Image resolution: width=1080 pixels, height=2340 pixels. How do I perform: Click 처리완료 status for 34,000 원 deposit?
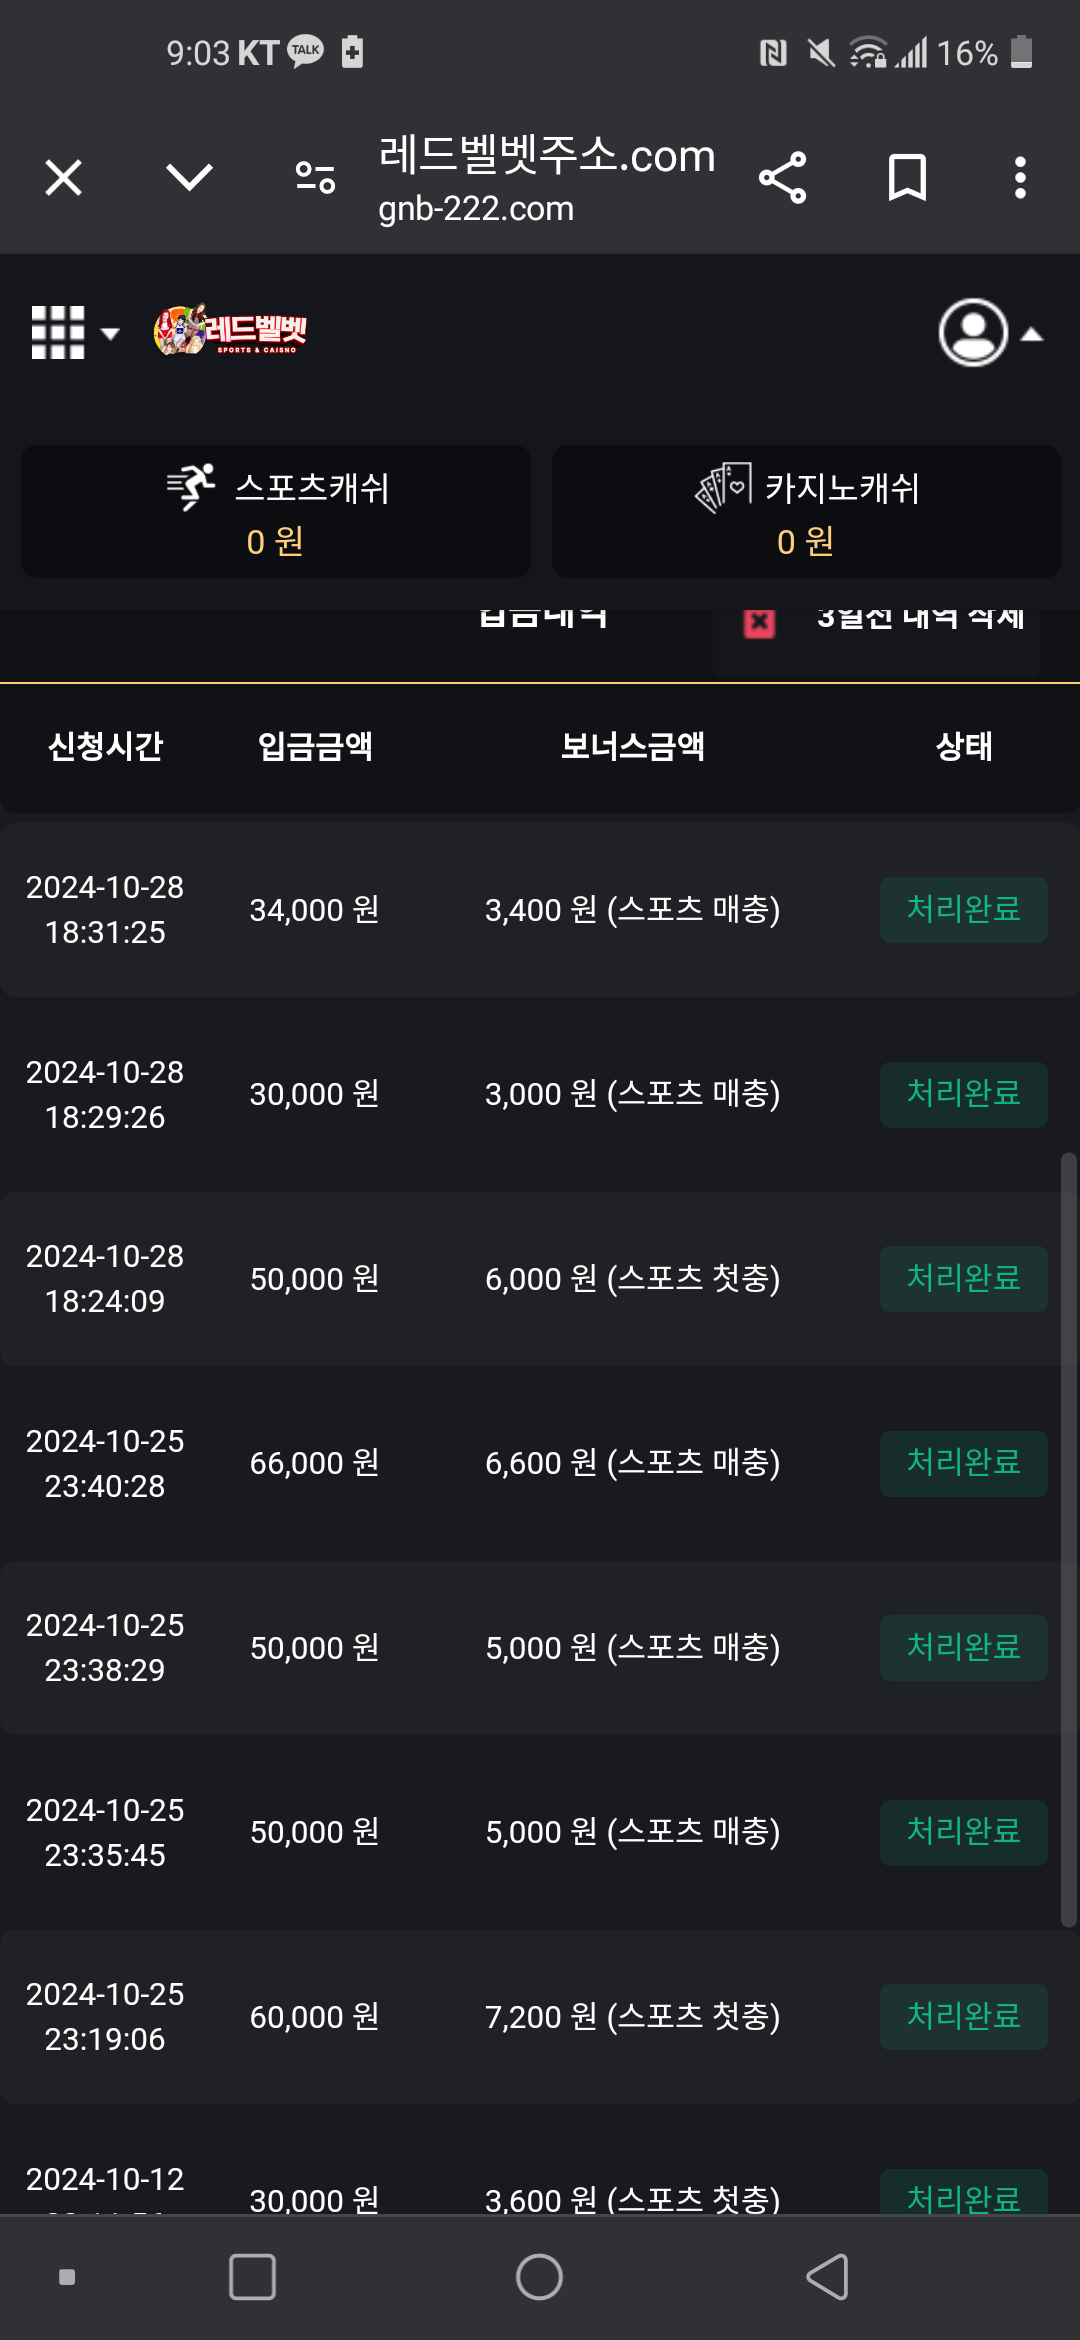964,909
